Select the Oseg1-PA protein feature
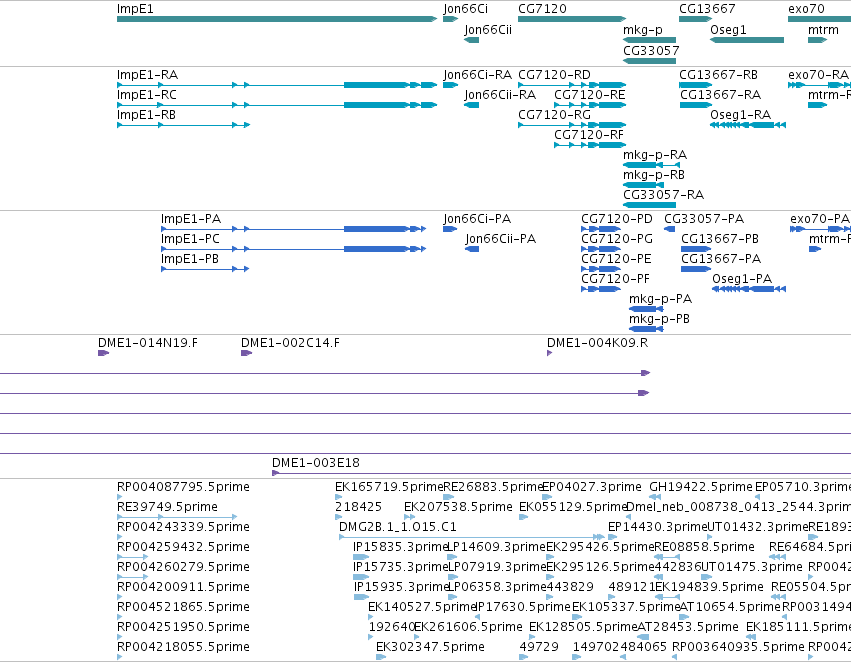The height and width of the screenshot is (662, 851). 749,289
